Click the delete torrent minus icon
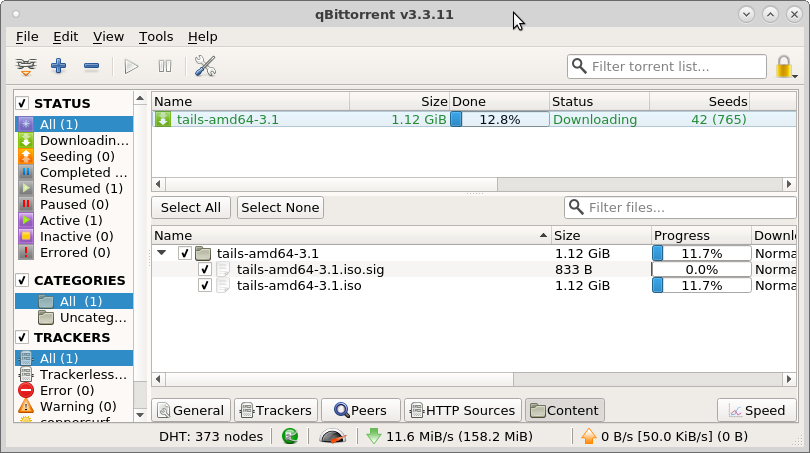 pos(91,67)
